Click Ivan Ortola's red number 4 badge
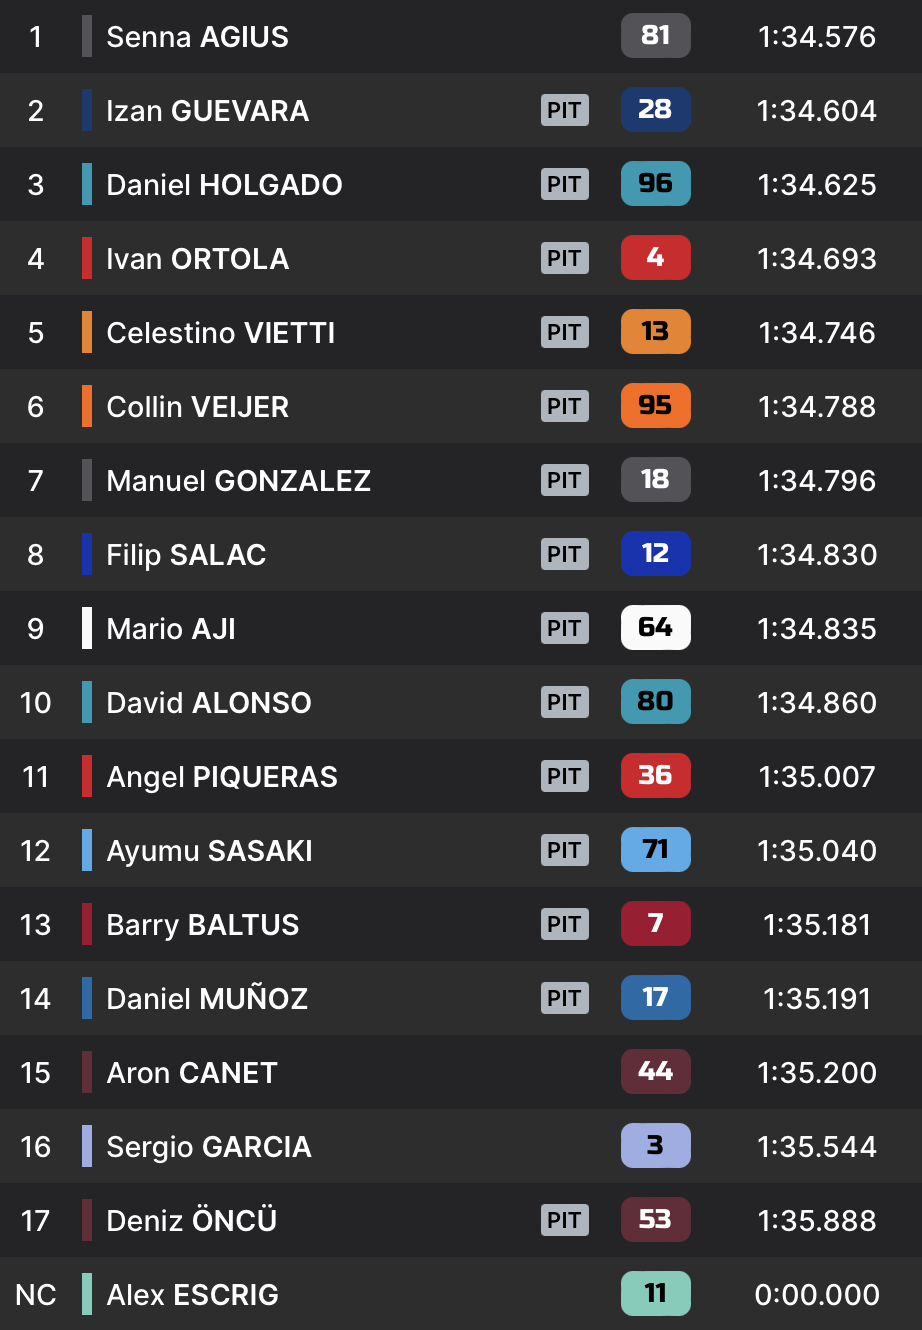922x1330 pixels. [655, 258]
